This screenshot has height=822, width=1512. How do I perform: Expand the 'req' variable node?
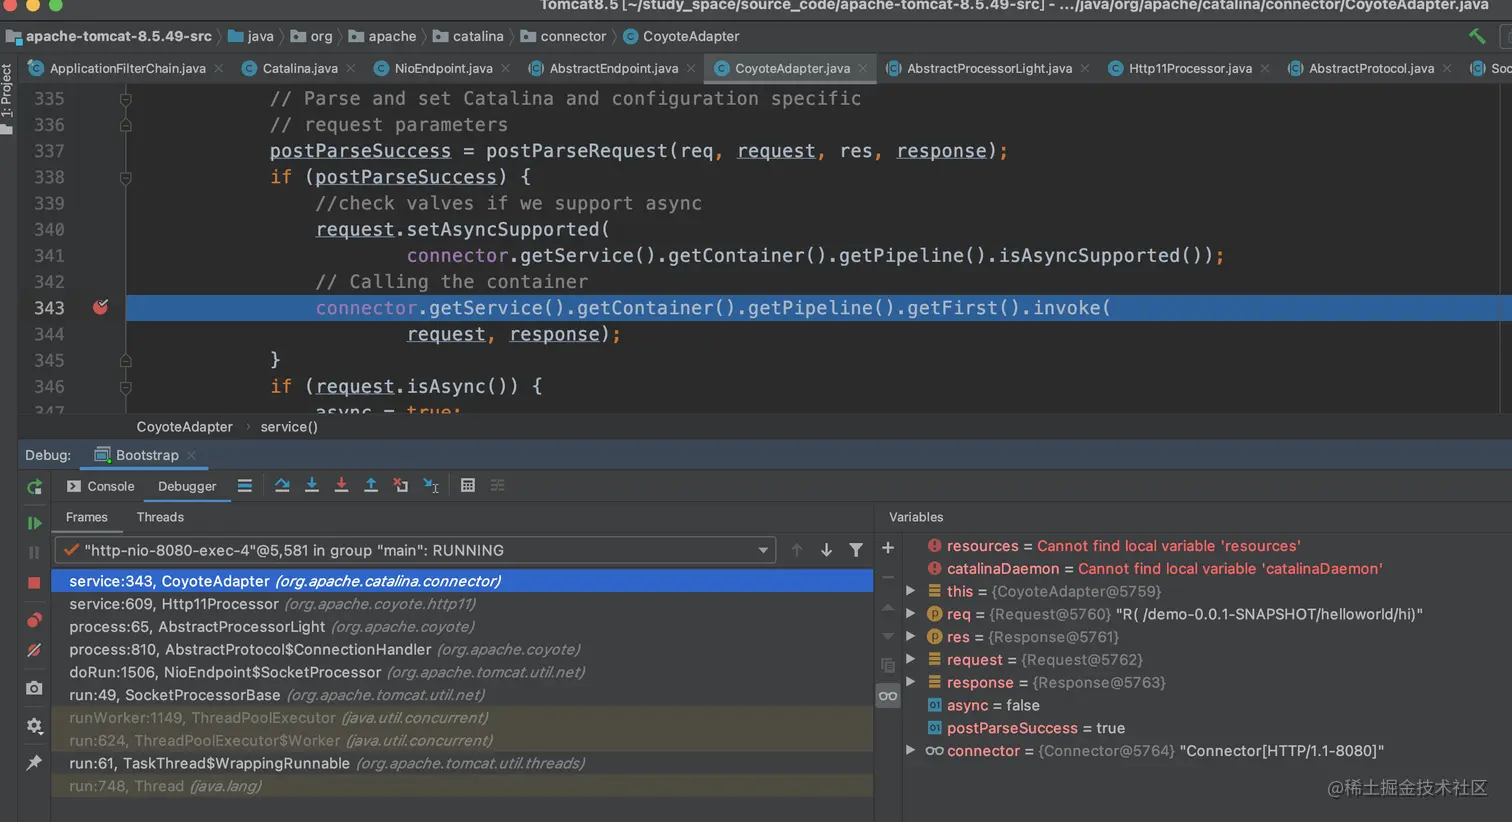pyautogui.click(x=911, y=614)
